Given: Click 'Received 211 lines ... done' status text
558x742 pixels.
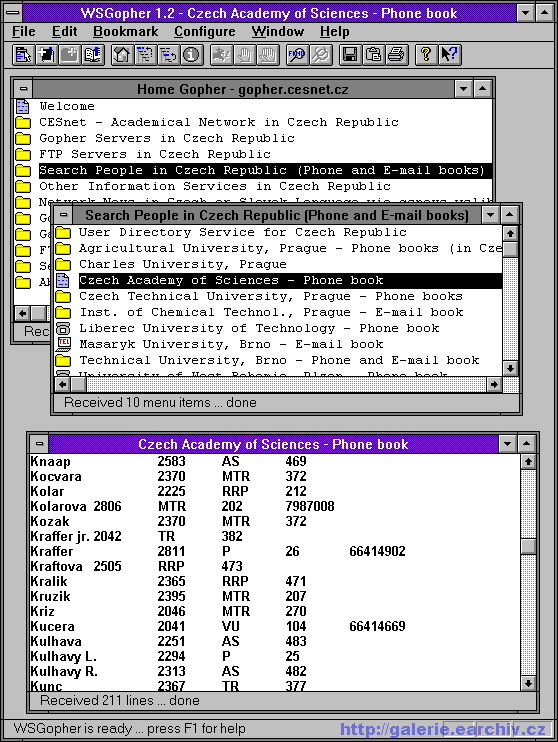Looking at the screenshot, I should [119, 701].
